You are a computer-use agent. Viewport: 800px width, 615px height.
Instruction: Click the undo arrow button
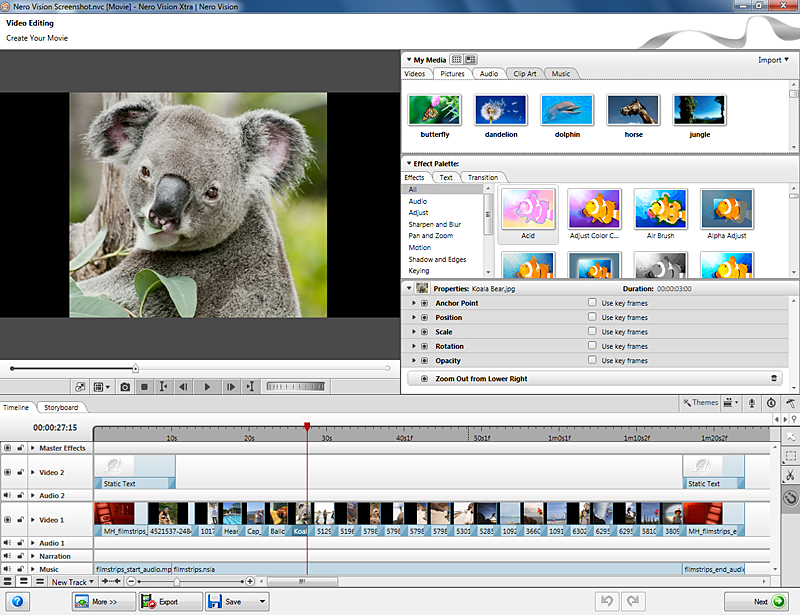(606, 601)
